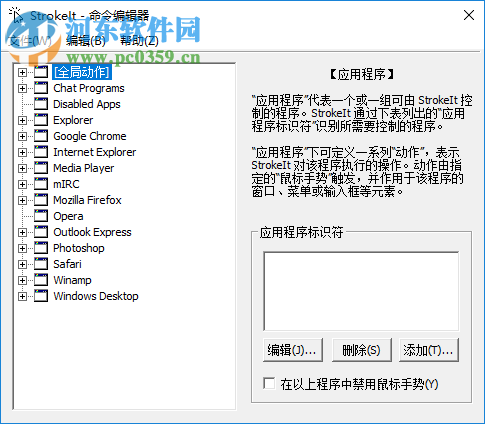Select the [全局动作] tree item
485x424 pixels.
[82, 72]
